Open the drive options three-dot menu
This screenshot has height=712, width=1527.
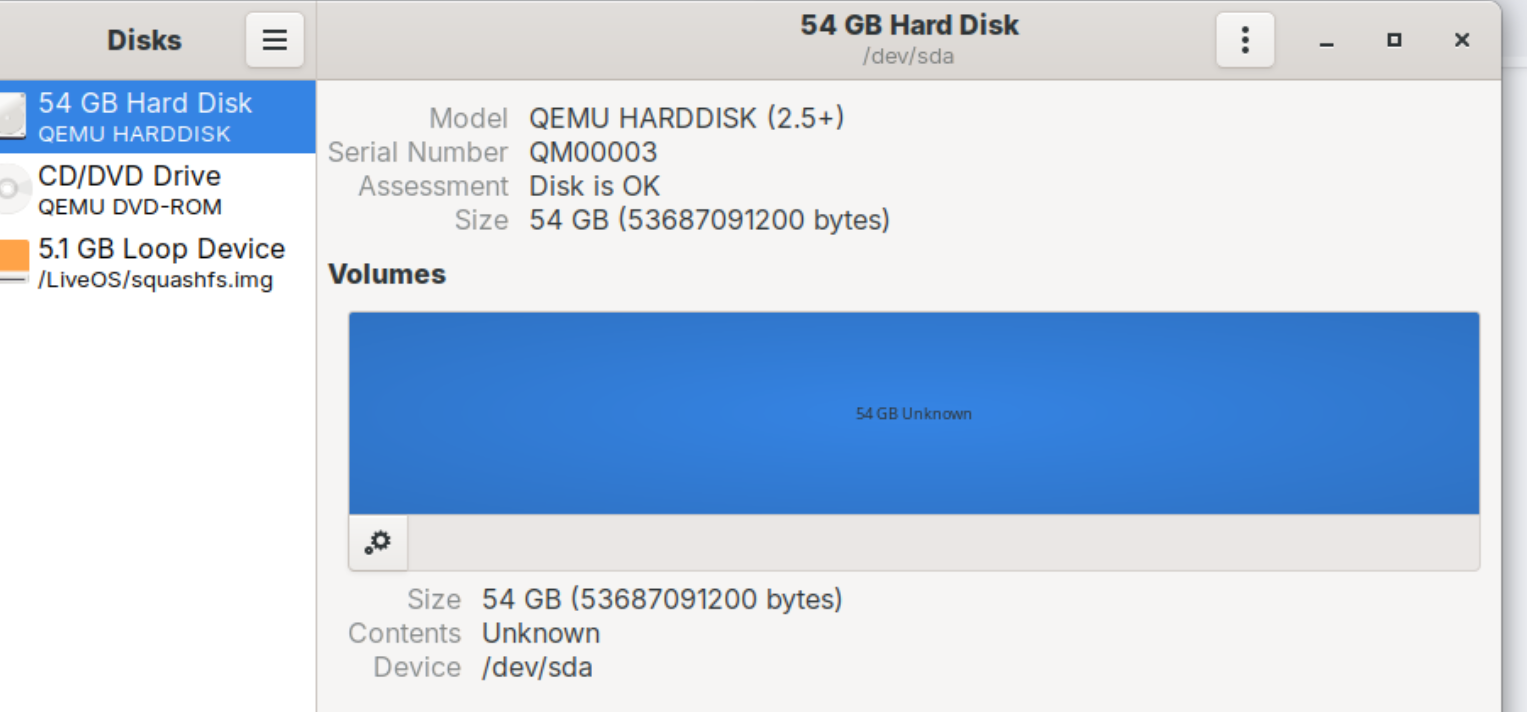(x=1244, y=40)
